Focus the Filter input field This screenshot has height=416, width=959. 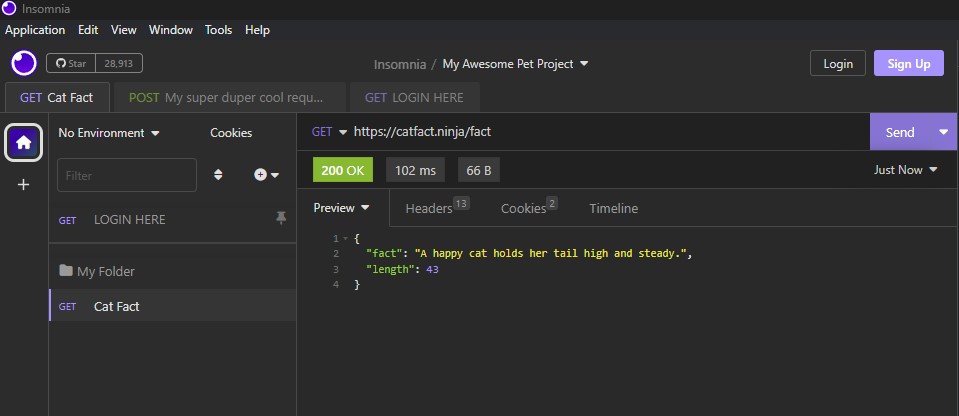tap(127, 175)
